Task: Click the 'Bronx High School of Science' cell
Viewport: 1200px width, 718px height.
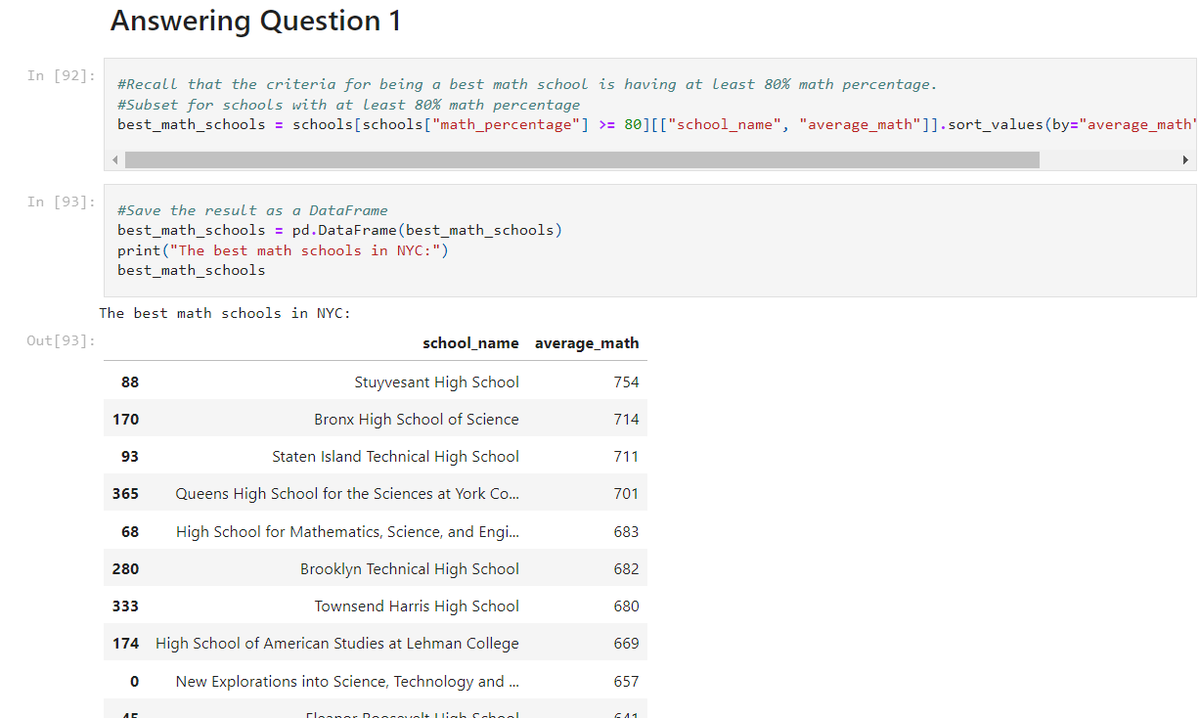Action: point(417,419)
